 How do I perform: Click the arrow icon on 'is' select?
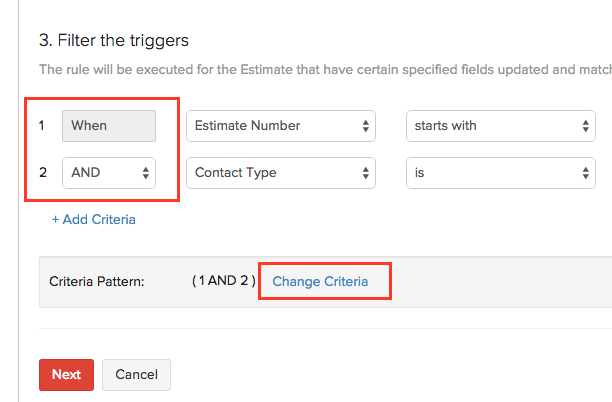pyautogui.click(x=586, y=173)
